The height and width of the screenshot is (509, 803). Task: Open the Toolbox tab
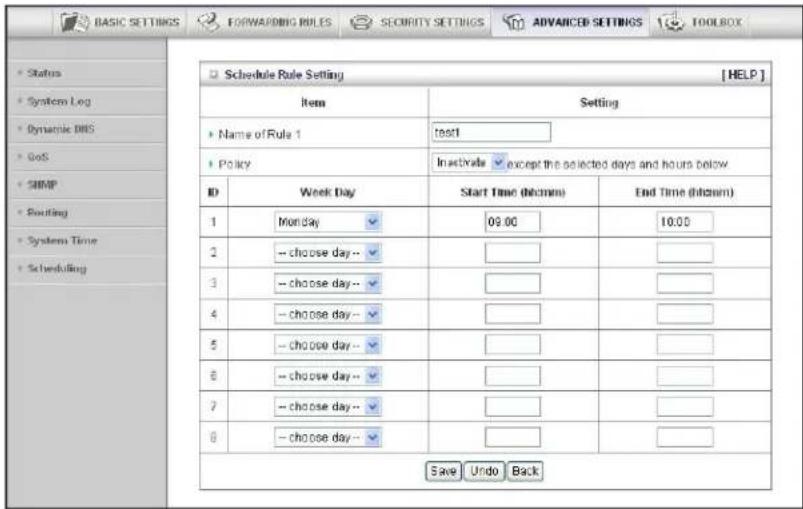pyautogui.click(x=700, y=22)
